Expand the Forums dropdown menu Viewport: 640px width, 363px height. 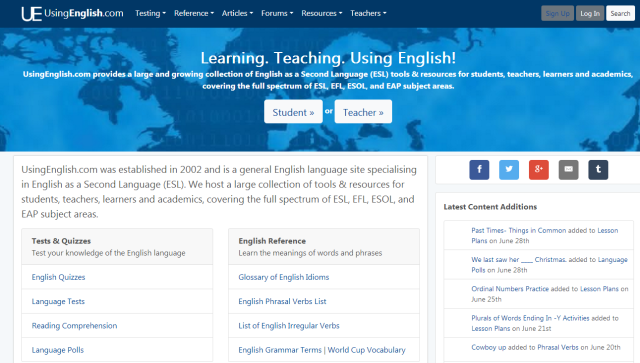click(277, 13)
